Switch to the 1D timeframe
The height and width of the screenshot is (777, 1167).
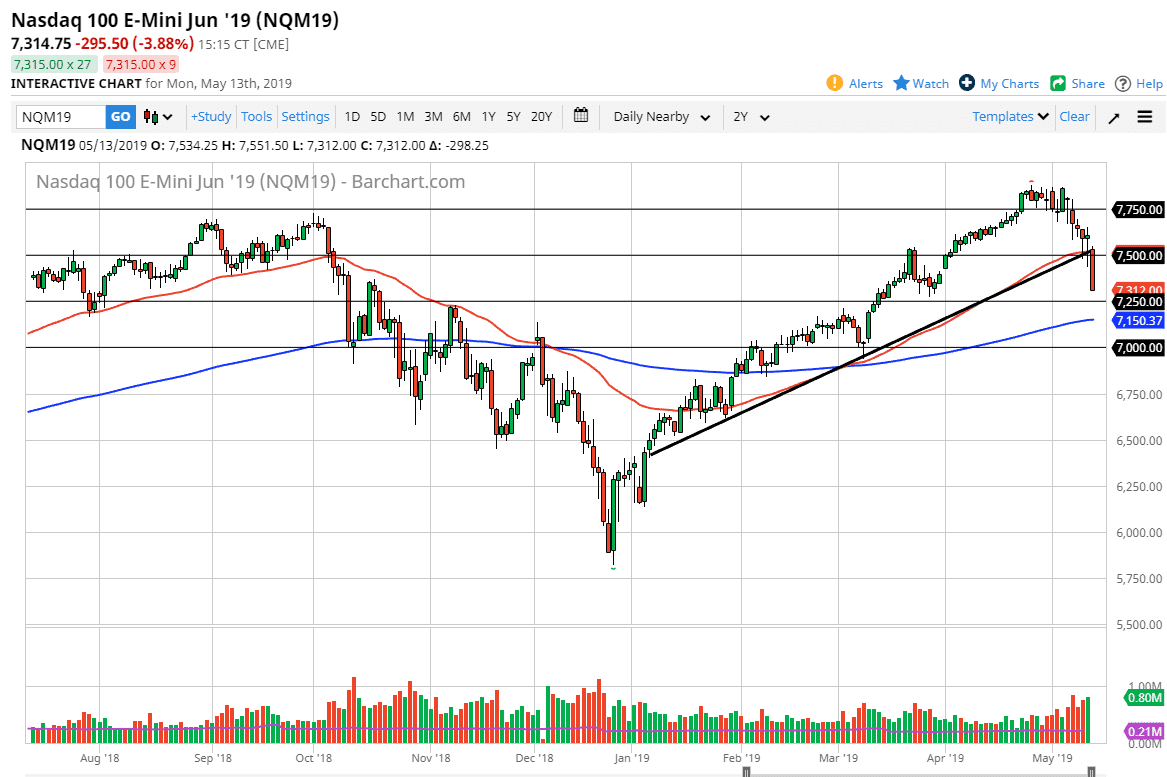352,117
